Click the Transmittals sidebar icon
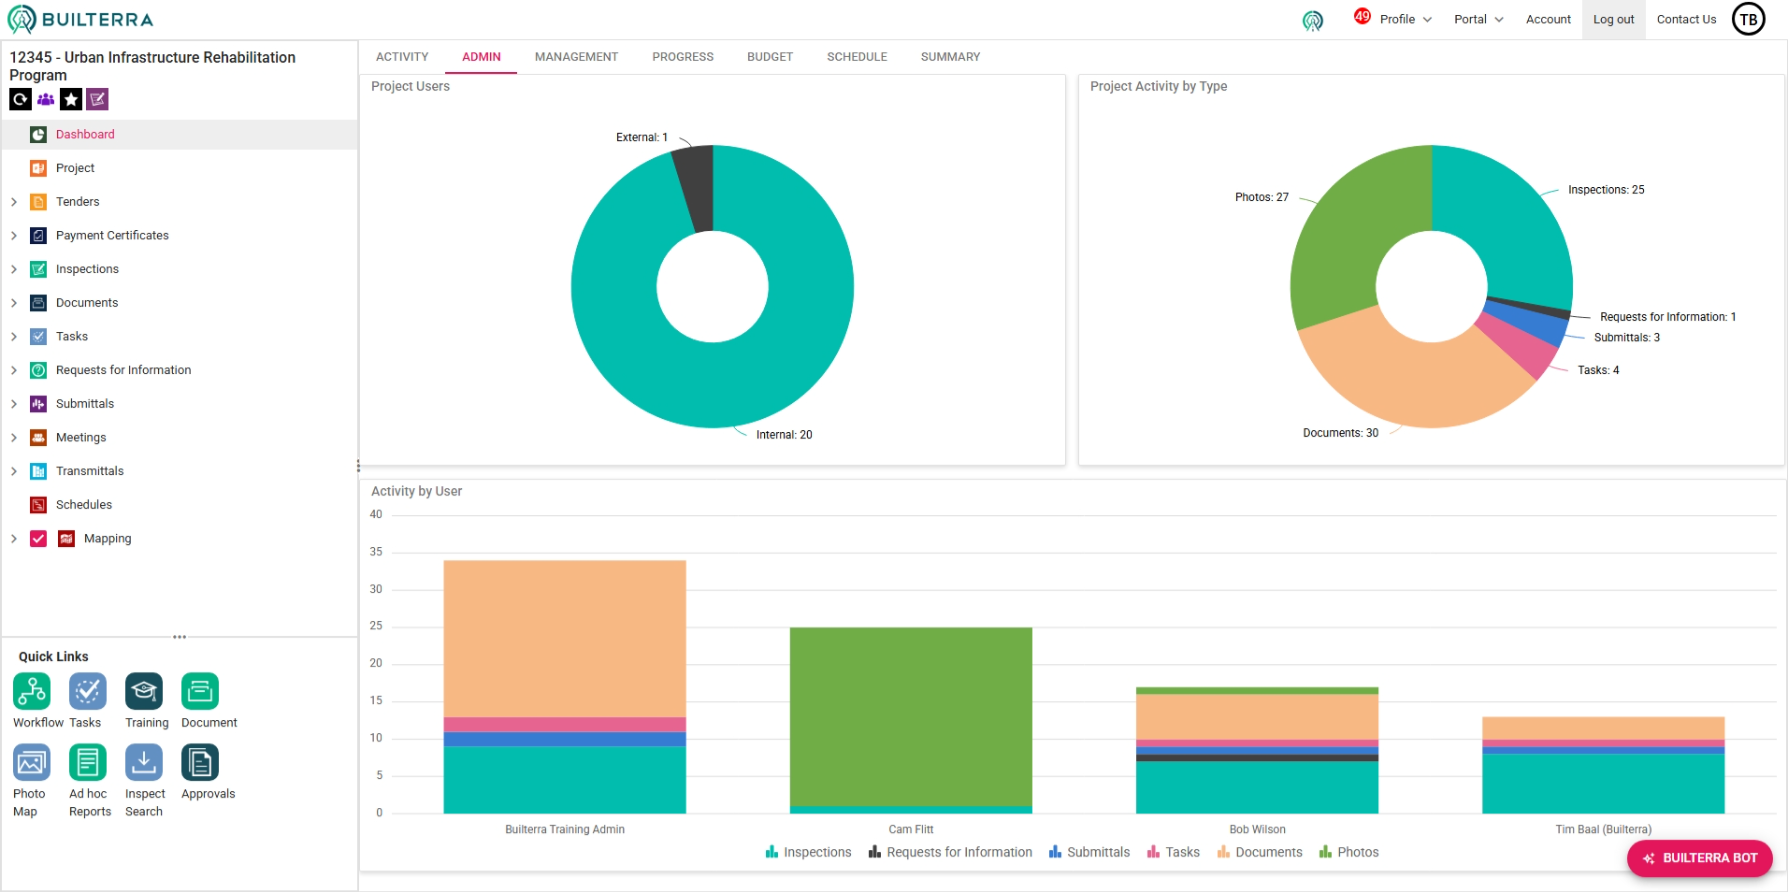1788x892 pixels. point(38,471)
